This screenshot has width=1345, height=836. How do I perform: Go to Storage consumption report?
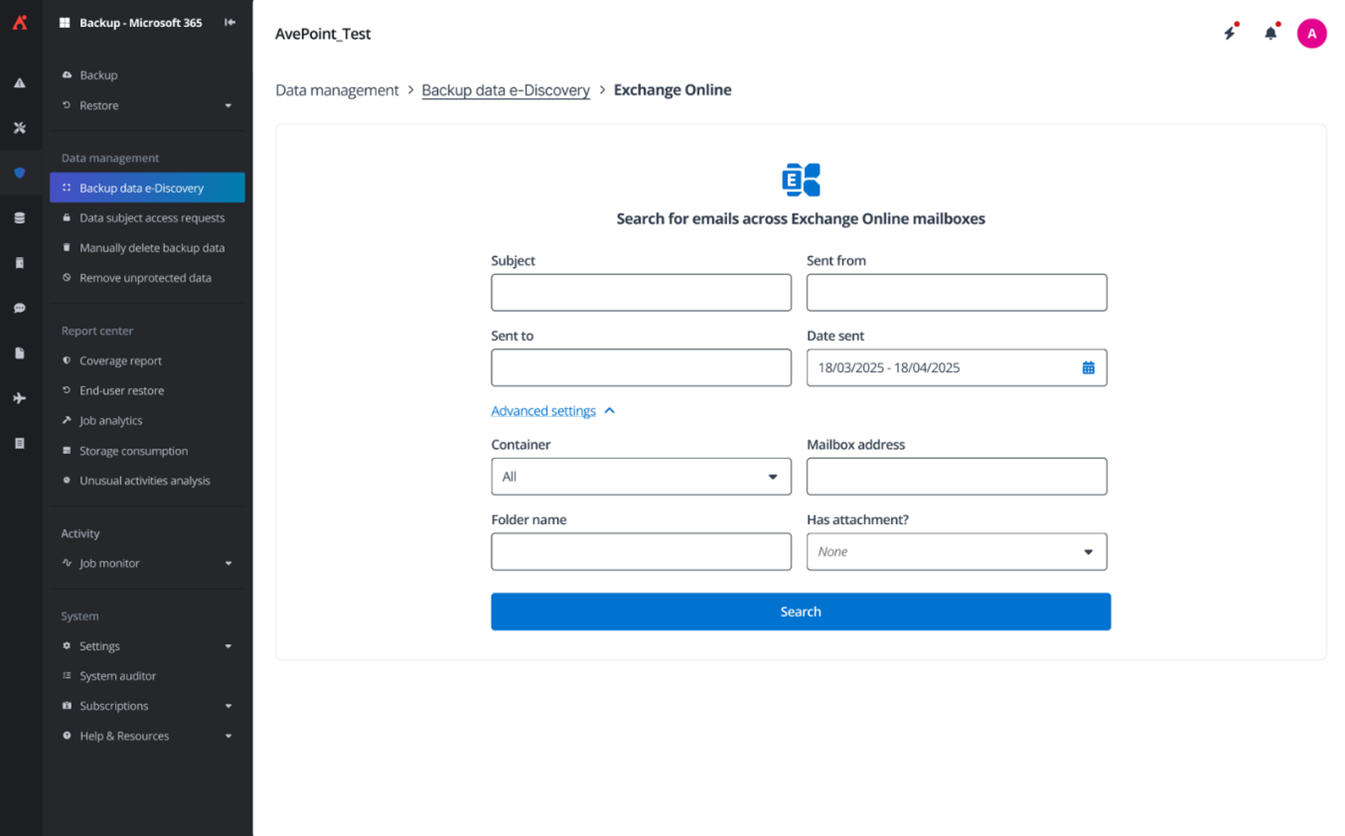click(x=133, y=451)
